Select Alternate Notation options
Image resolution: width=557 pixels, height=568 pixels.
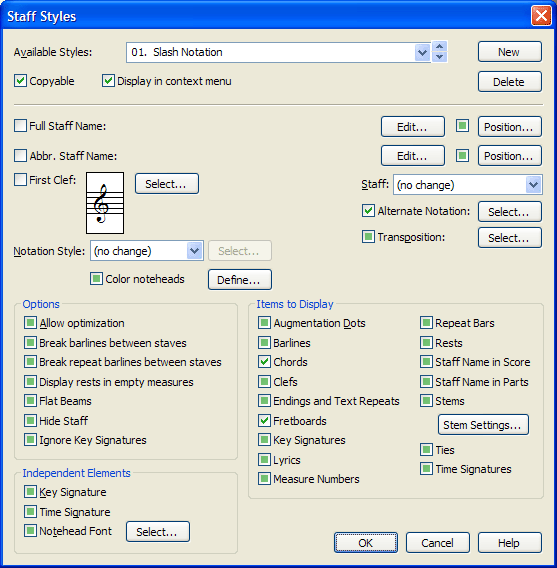[510, 212]
